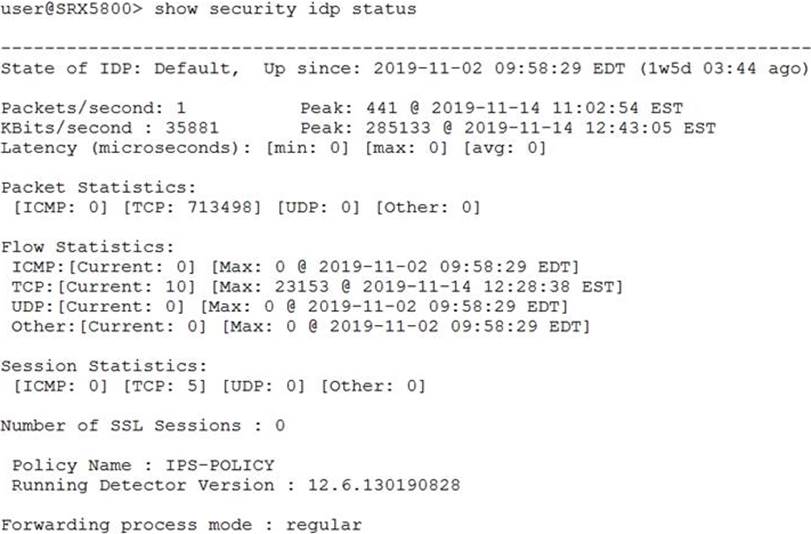Click the Packets/second value 1
The width and height of the screenshot is (811, 534).
coord(181,108)
